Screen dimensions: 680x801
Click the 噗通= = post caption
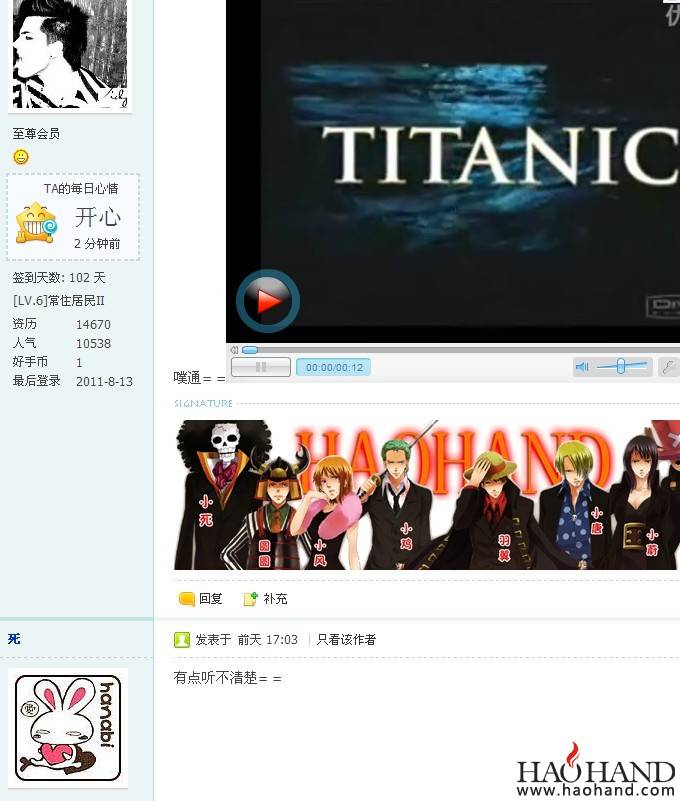coord(199,378)
